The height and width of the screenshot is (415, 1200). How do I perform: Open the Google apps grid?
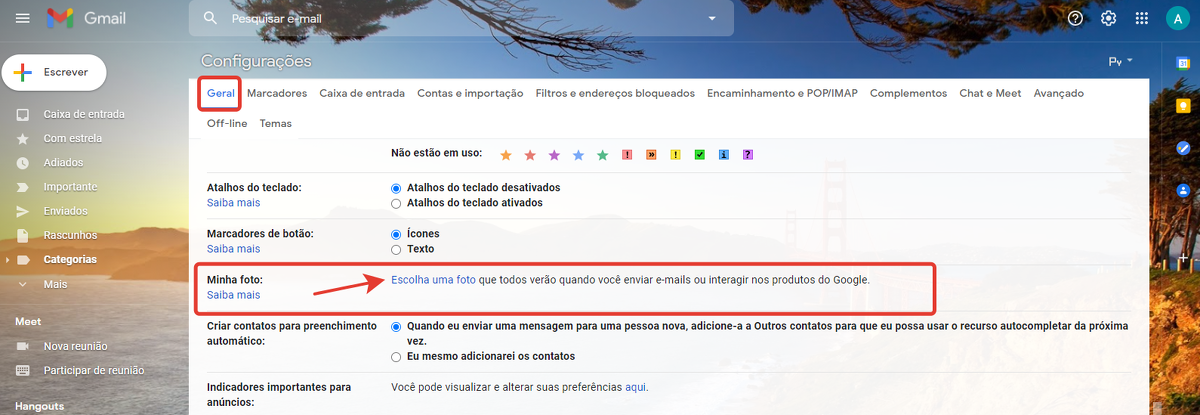[1141, 18]
